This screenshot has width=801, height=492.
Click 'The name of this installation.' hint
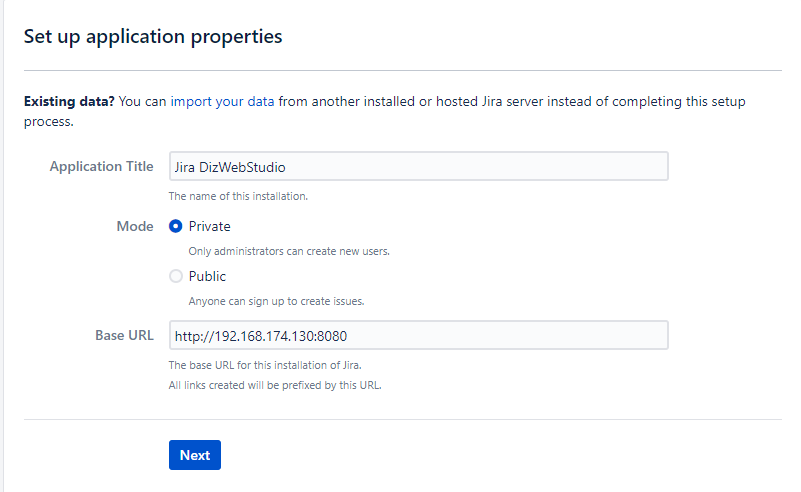pyautogui.click(x=238, y=196)
